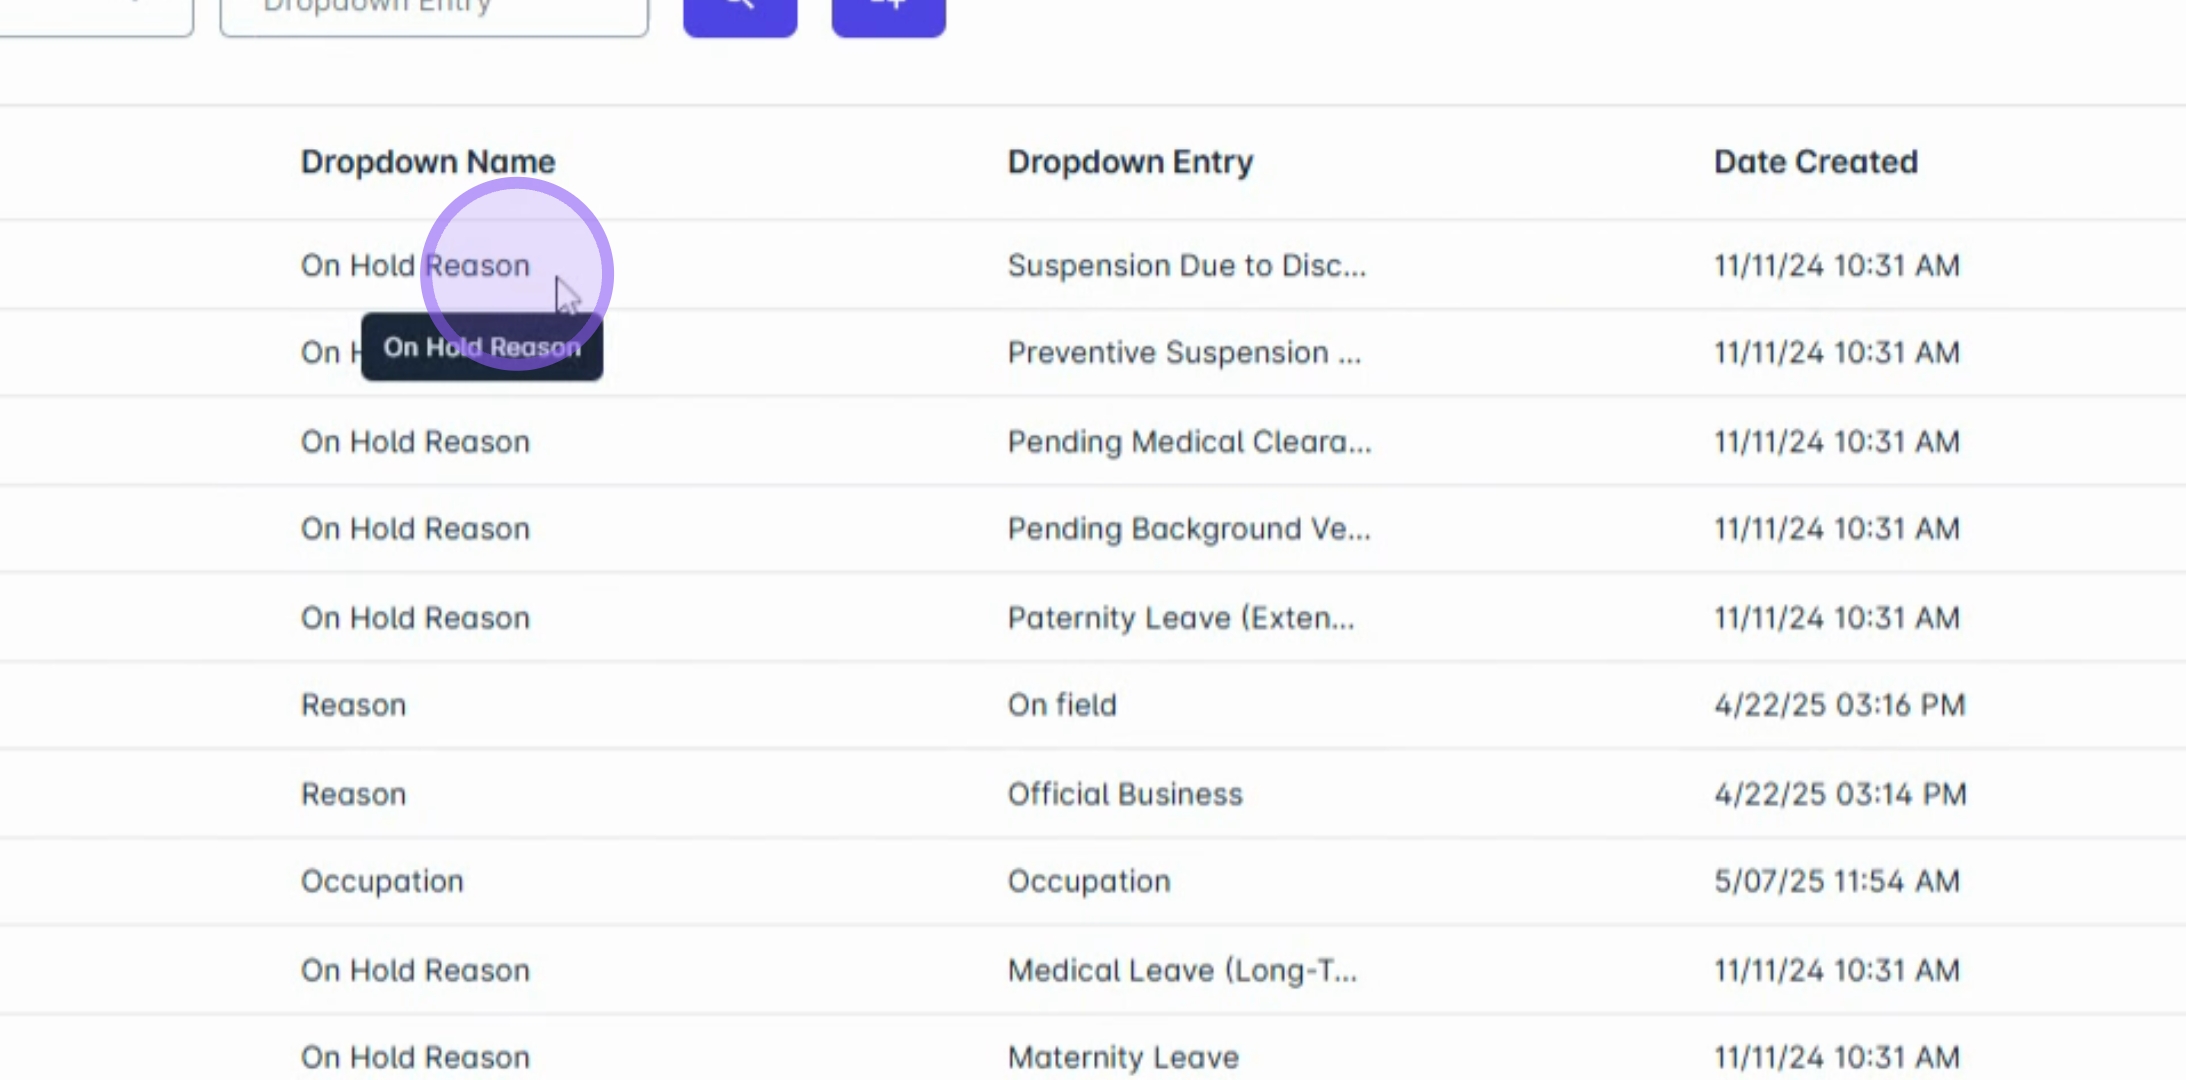Select the Suspension Due to Disc... entry
This screenshot has height=1080, width=2186.
click(x=1187, y=266)
